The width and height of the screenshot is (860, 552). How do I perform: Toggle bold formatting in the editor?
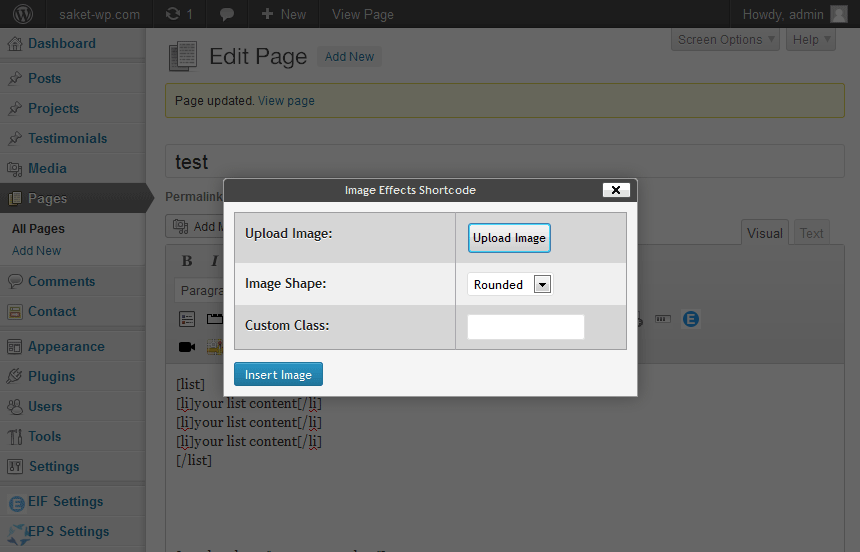click(187, 261)
